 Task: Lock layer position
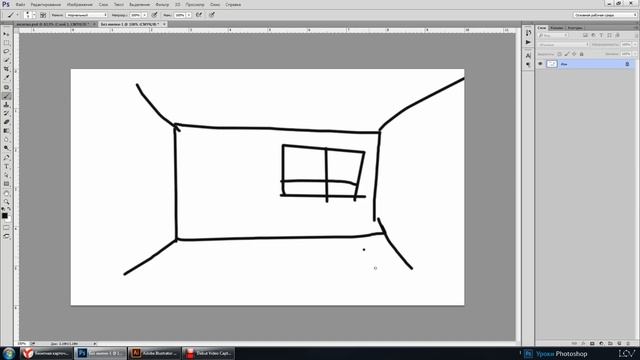click(574, 54)
